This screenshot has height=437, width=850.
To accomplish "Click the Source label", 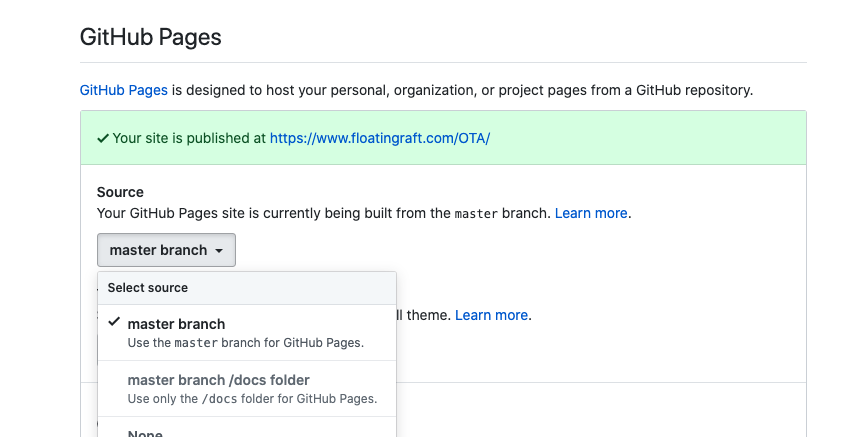I will click(120, 192).
